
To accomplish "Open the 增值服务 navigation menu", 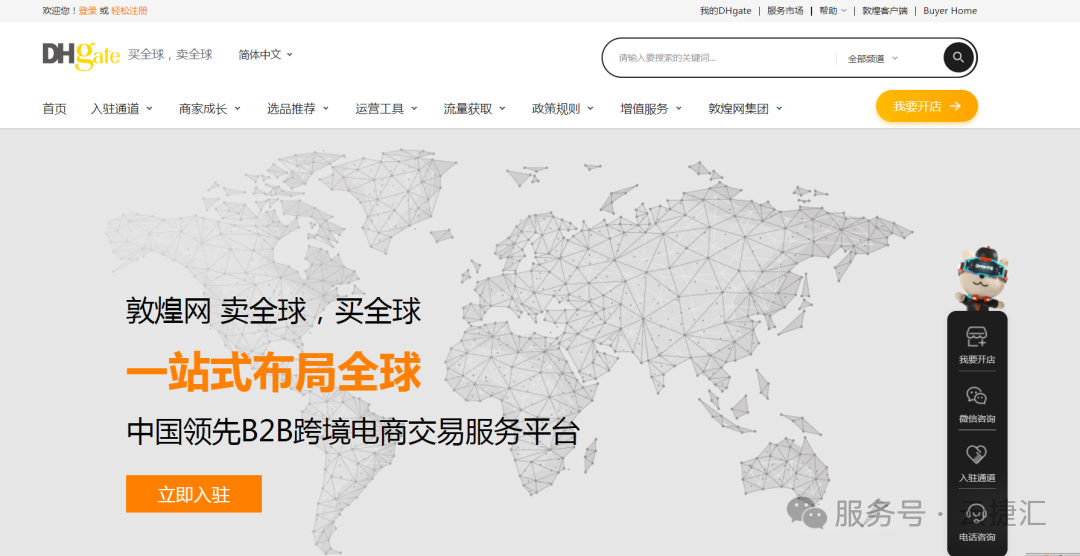I will [x=650, y=109].
